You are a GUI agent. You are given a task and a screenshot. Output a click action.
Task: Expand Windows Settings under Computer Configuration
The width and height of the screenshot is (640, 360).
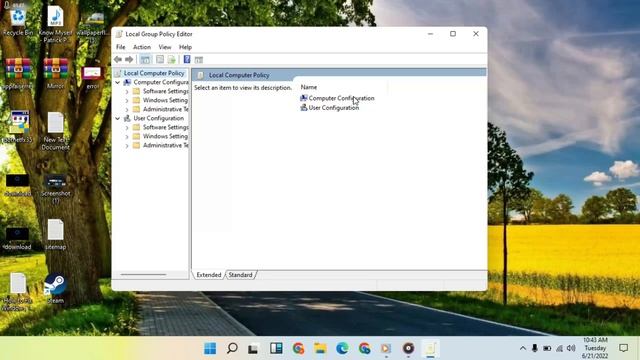(x=127, y=100)
